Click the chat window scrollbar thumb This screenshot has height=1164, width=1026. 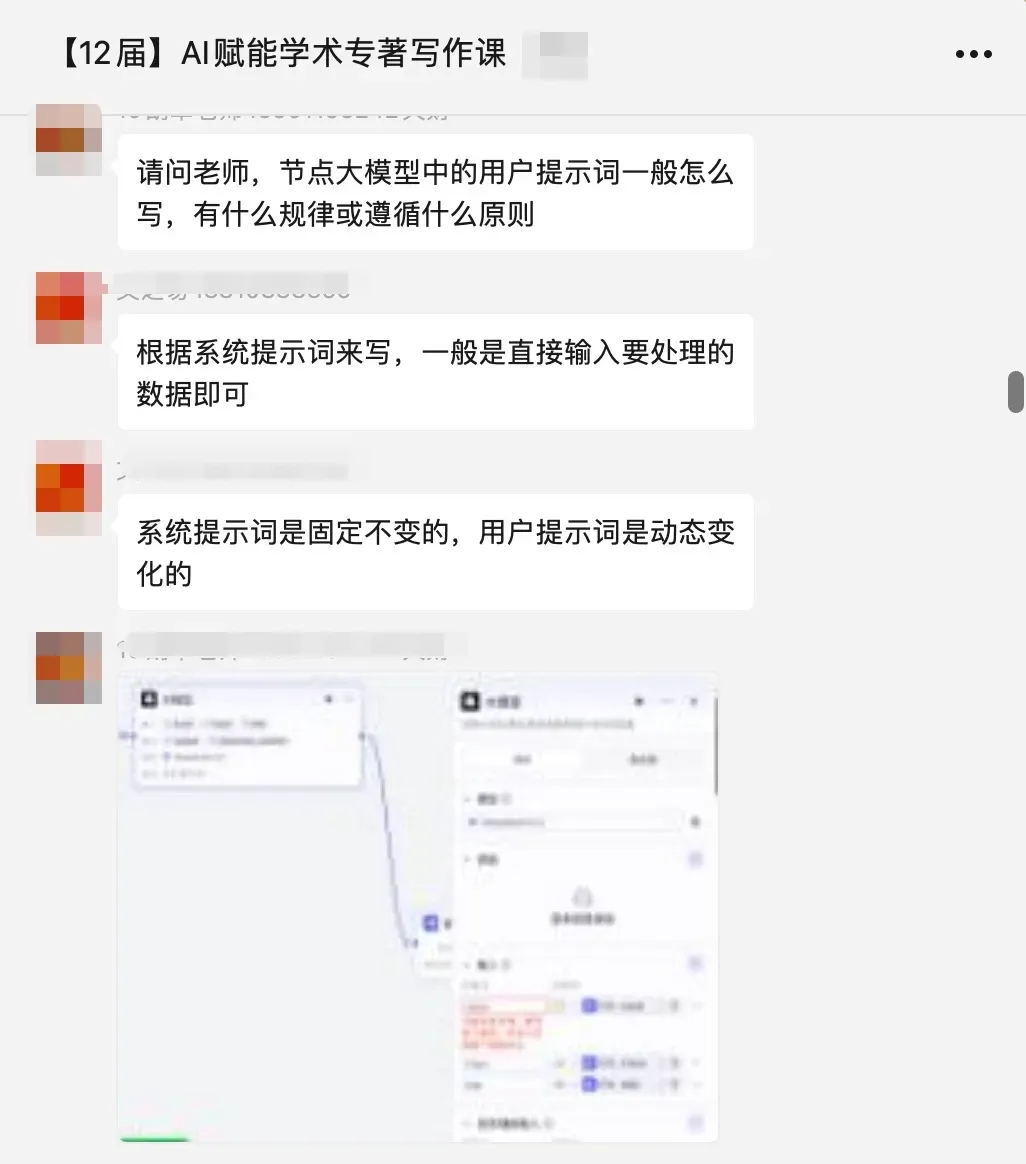coord(1016,392)
